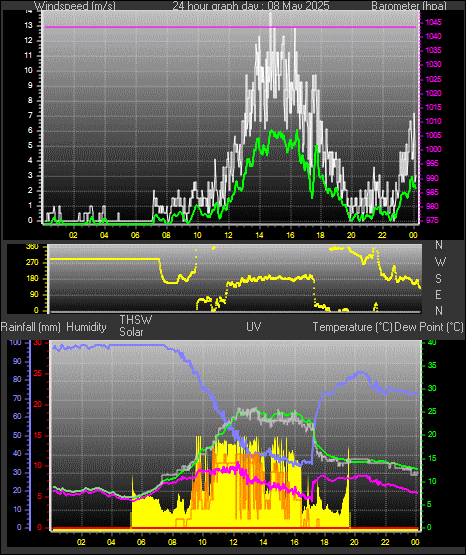Image resolution: width=466 pixels, height=555 pixels.
Task: Select the blue 80 humidity axis value
Action: tap(17, 379)
